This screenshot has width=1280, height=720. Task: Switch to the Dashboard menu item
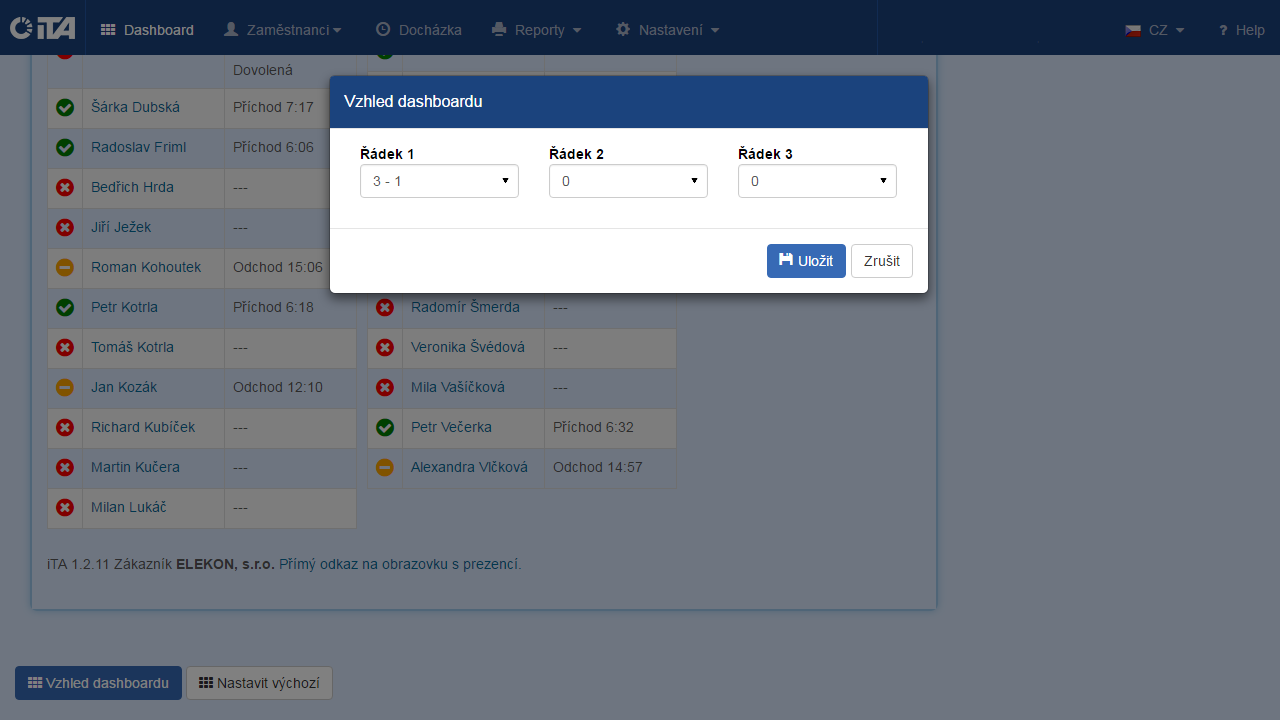pyautogui.click(x=146, y=29)
